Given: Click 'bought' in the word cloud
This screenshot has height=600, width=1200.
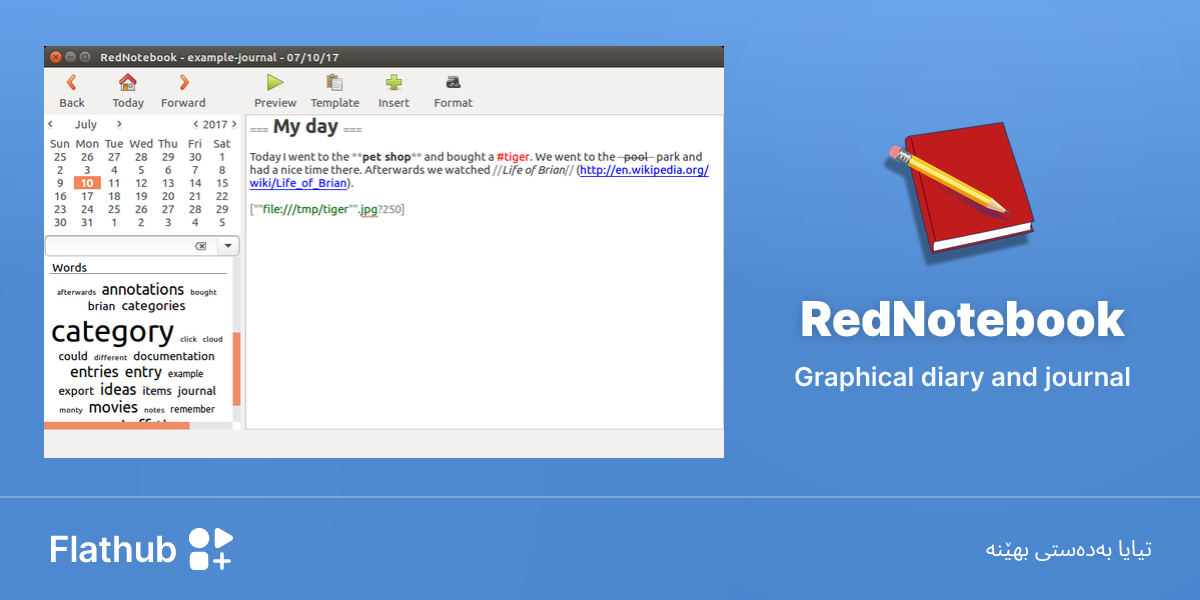Looking at the screenshot, I should coord(203,292).
